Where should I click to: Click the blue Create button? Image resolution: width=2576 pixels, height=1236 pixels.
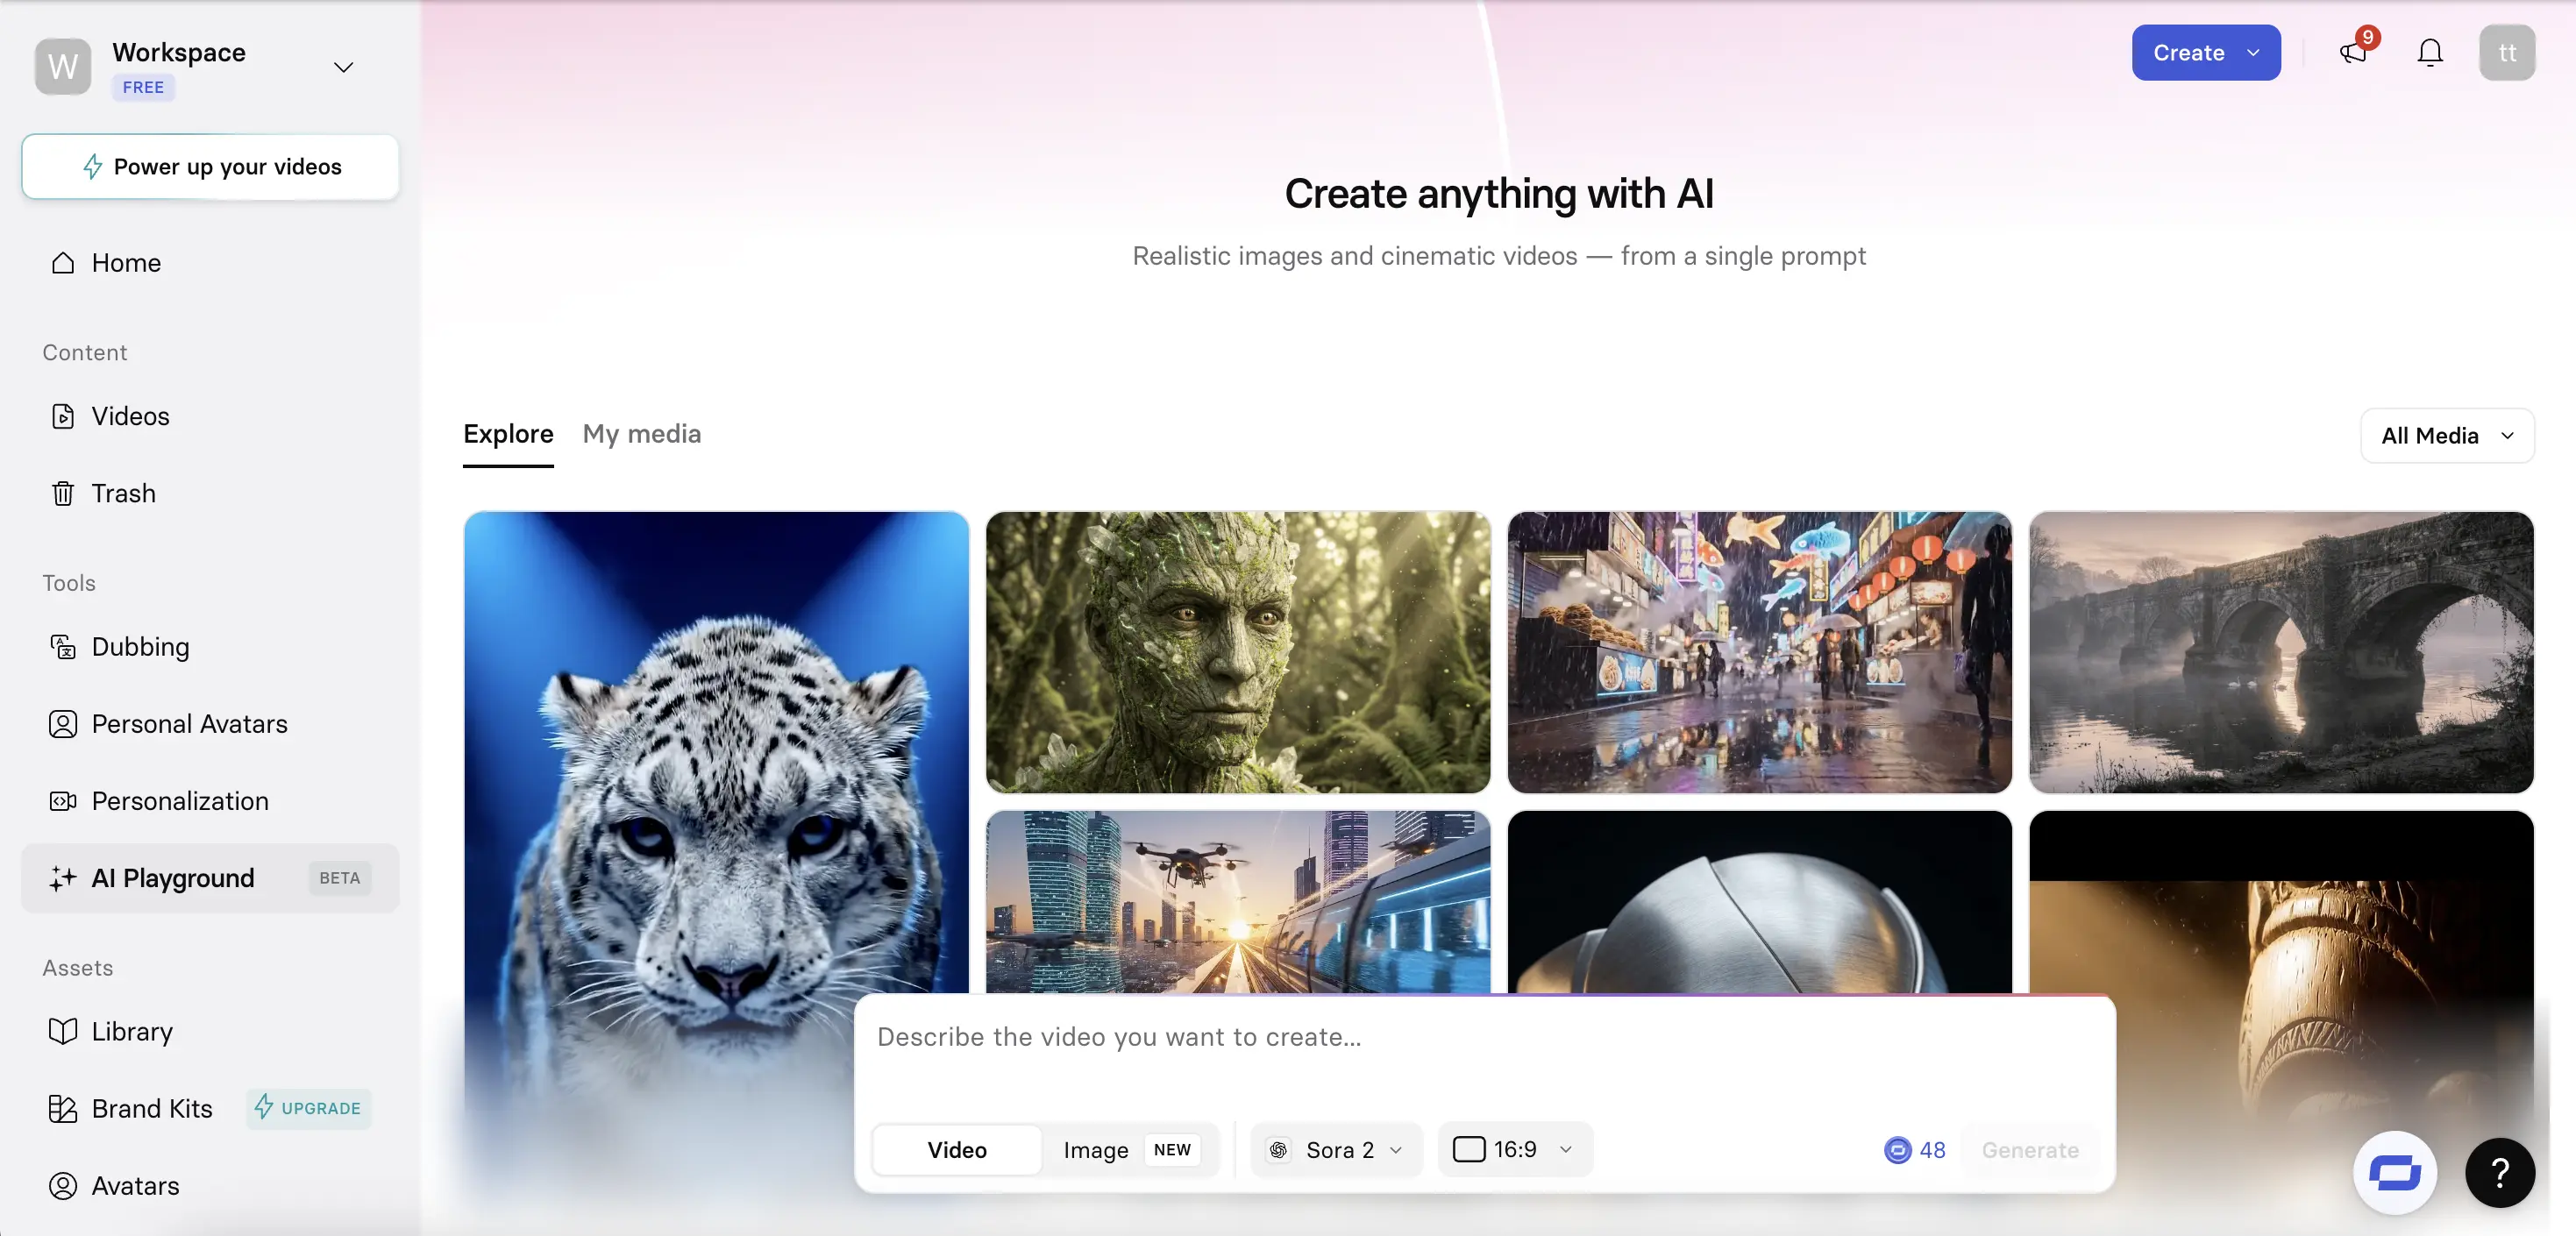pos(2205,53)
